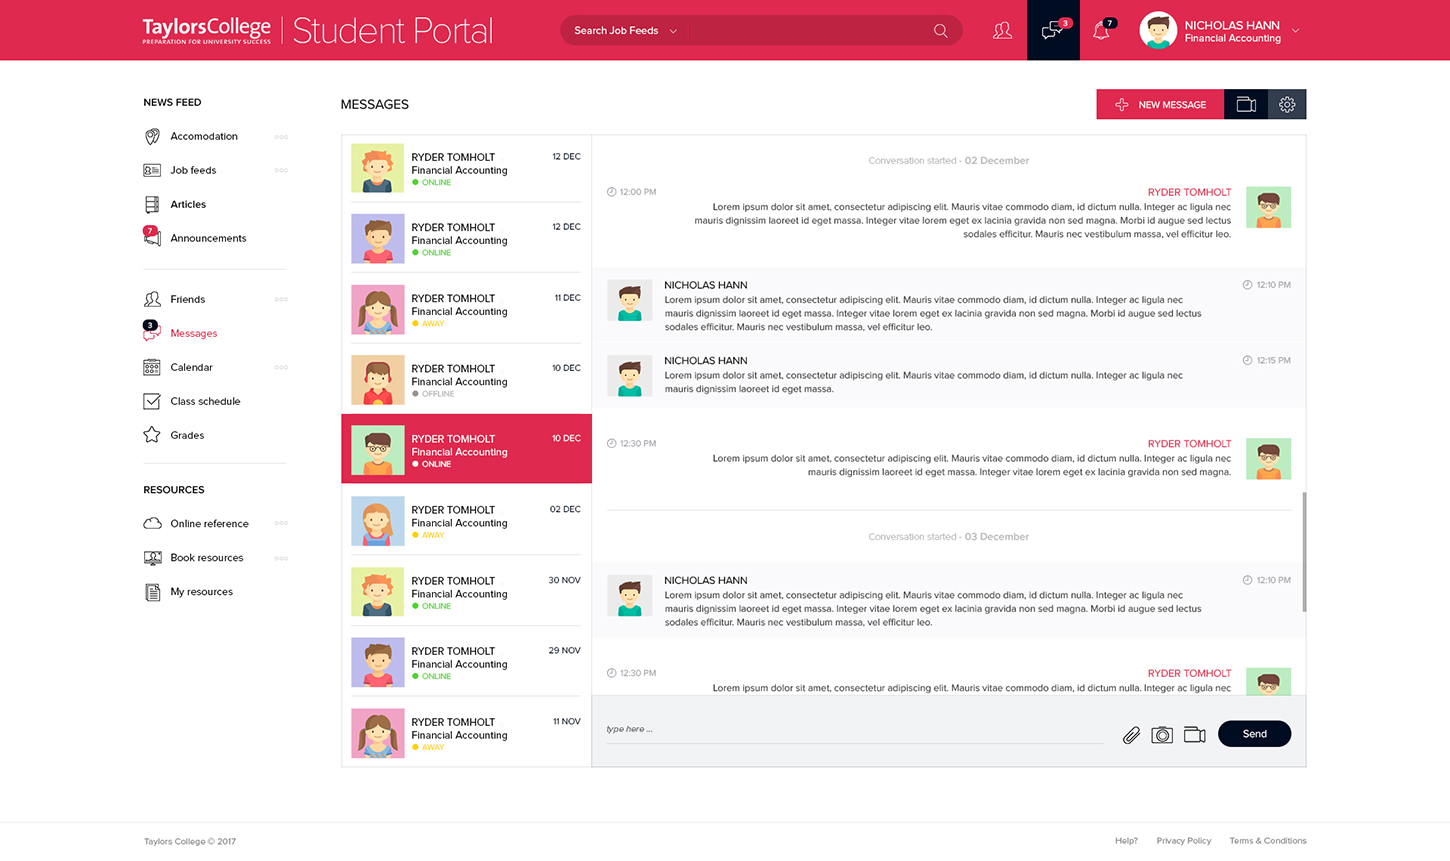1450x861 pixels.
Task: Start video from the composer video icon
Action: 1194,735
